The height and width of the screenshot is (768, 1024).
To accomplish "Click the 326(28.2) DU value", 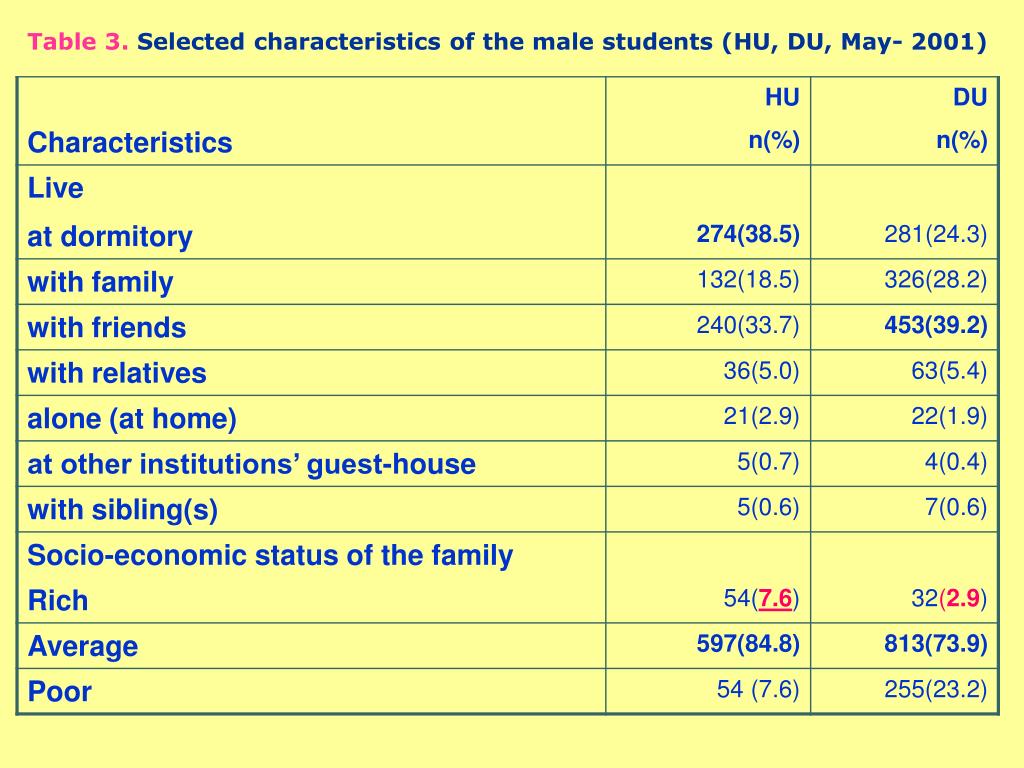I will (x=935, y=280).
